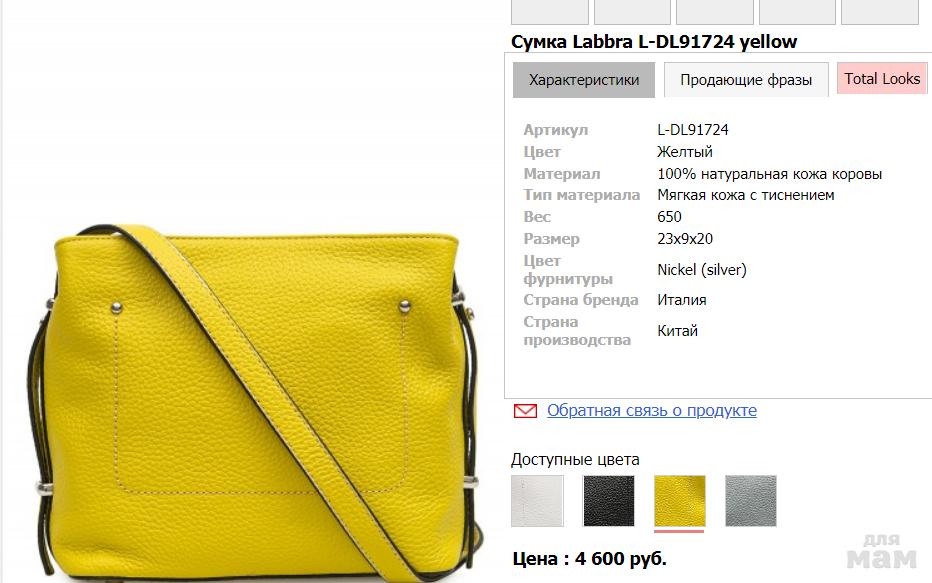Open the Total Looks tab
This screenshot has height=583, width=932.
click(882, 78)
